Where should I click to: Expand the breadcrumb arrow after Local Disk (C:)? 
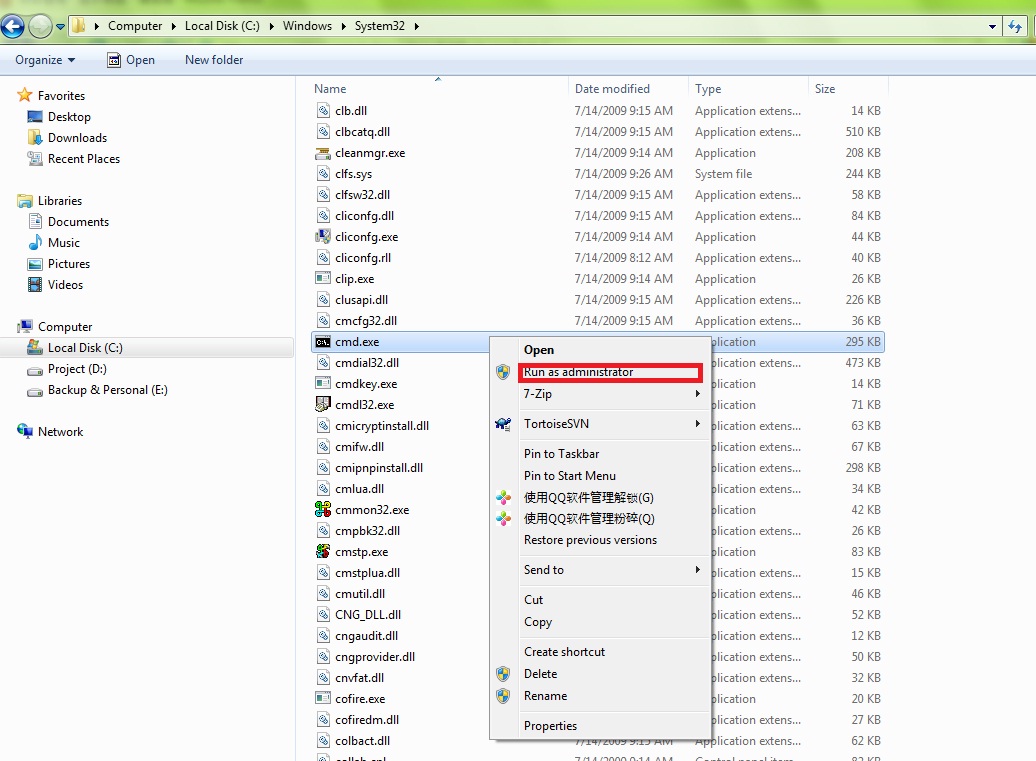point(272,26)
